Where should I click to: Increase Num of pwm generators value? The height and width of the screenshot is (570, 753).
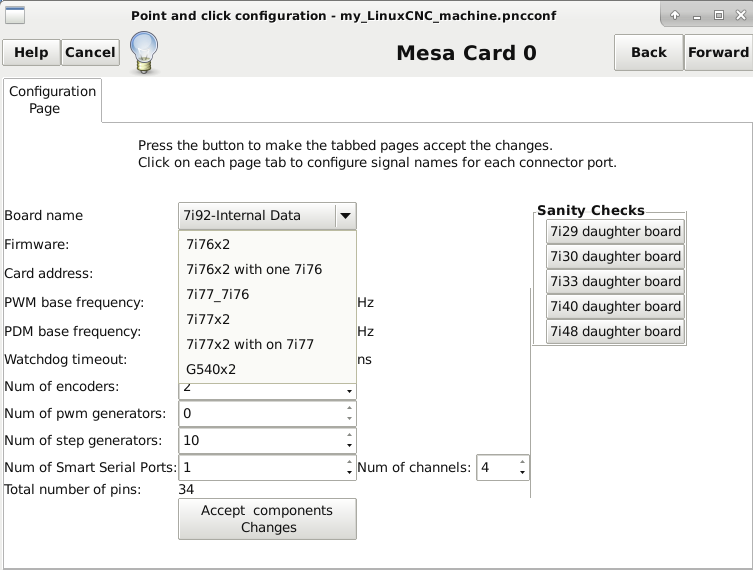(x=349, y=408)
